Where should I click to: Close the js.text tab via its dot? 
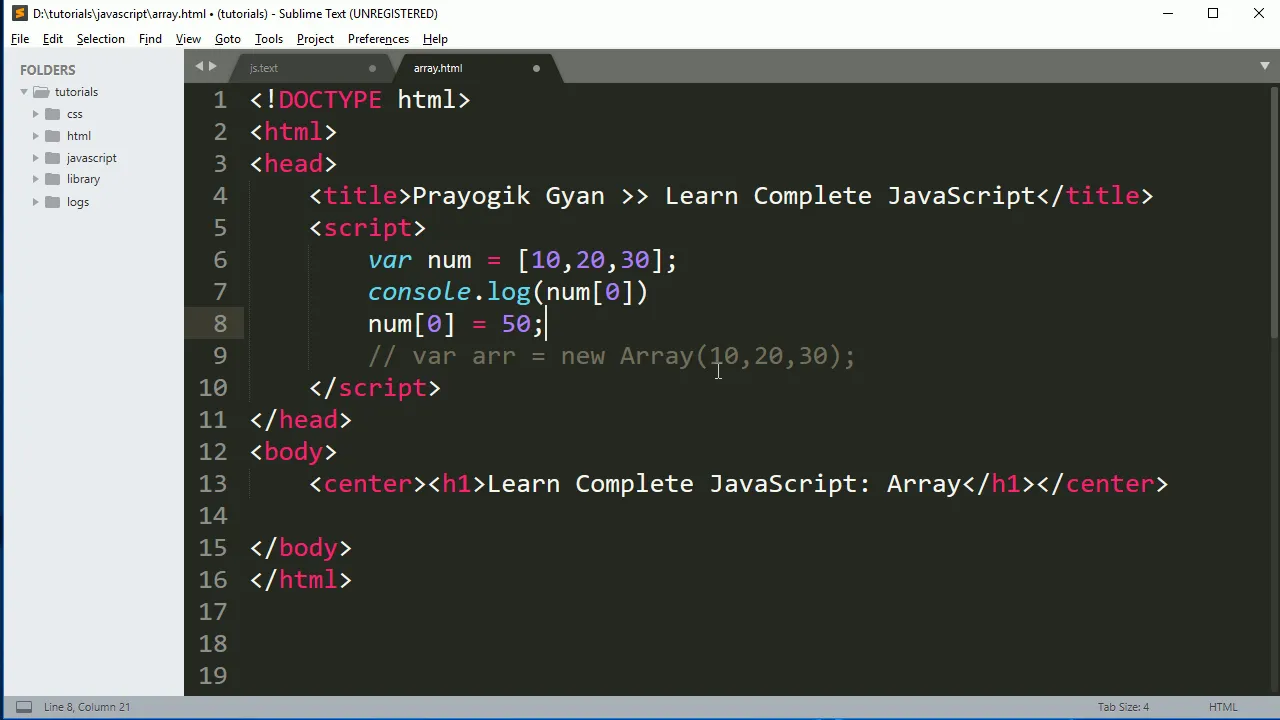(372, 68)
